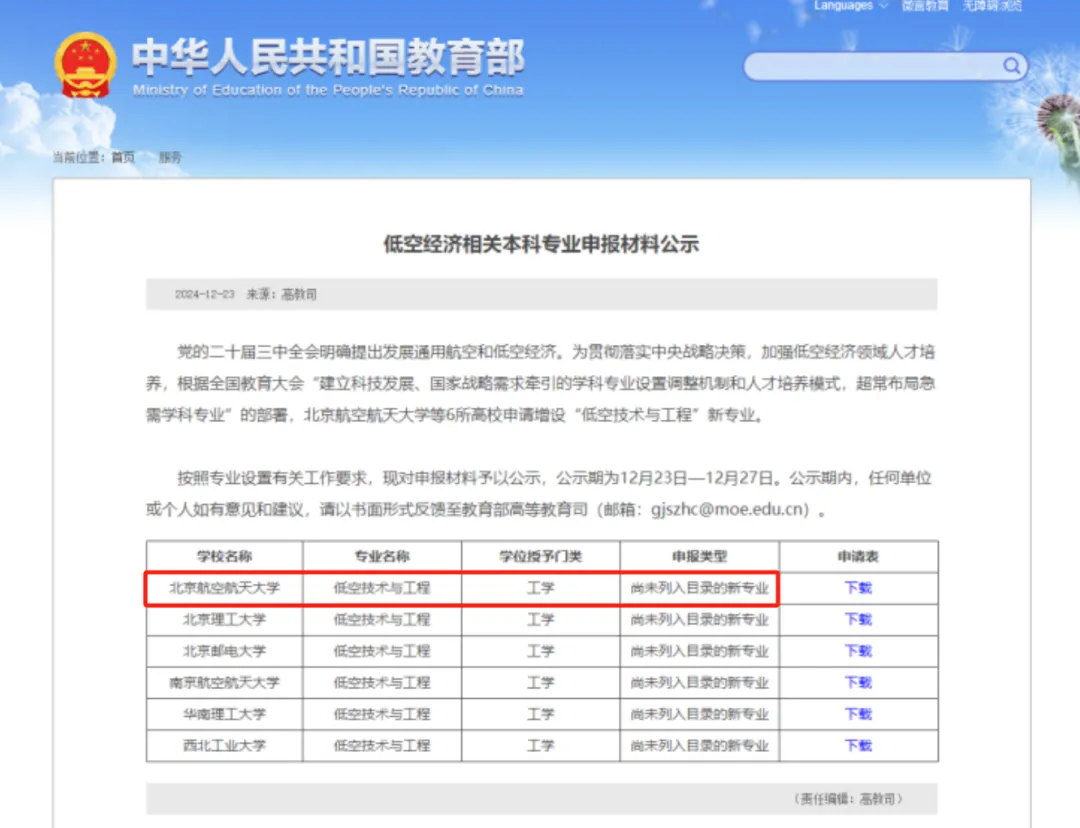Click the English subtitle Ministry of Education
This screenshot has height=828, width=1080.
(x=328, y=90)
